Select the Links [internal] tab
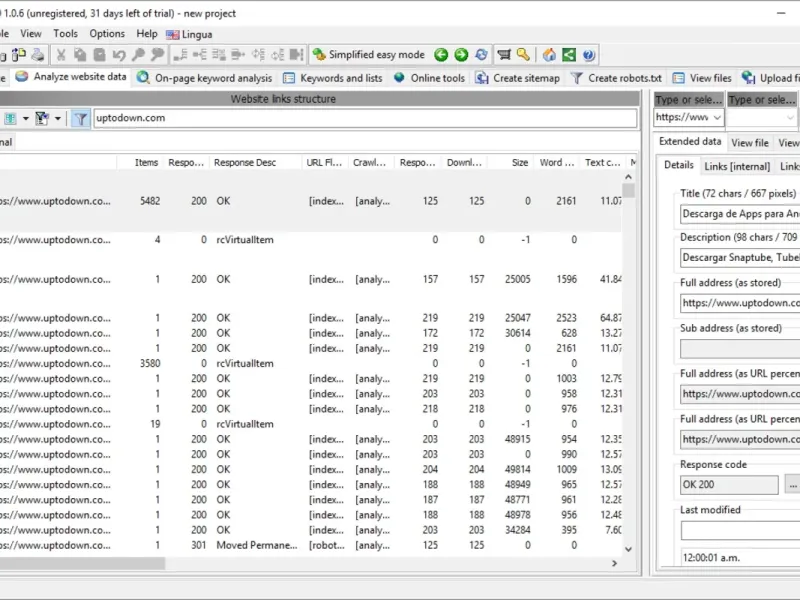 click(737, 166)
